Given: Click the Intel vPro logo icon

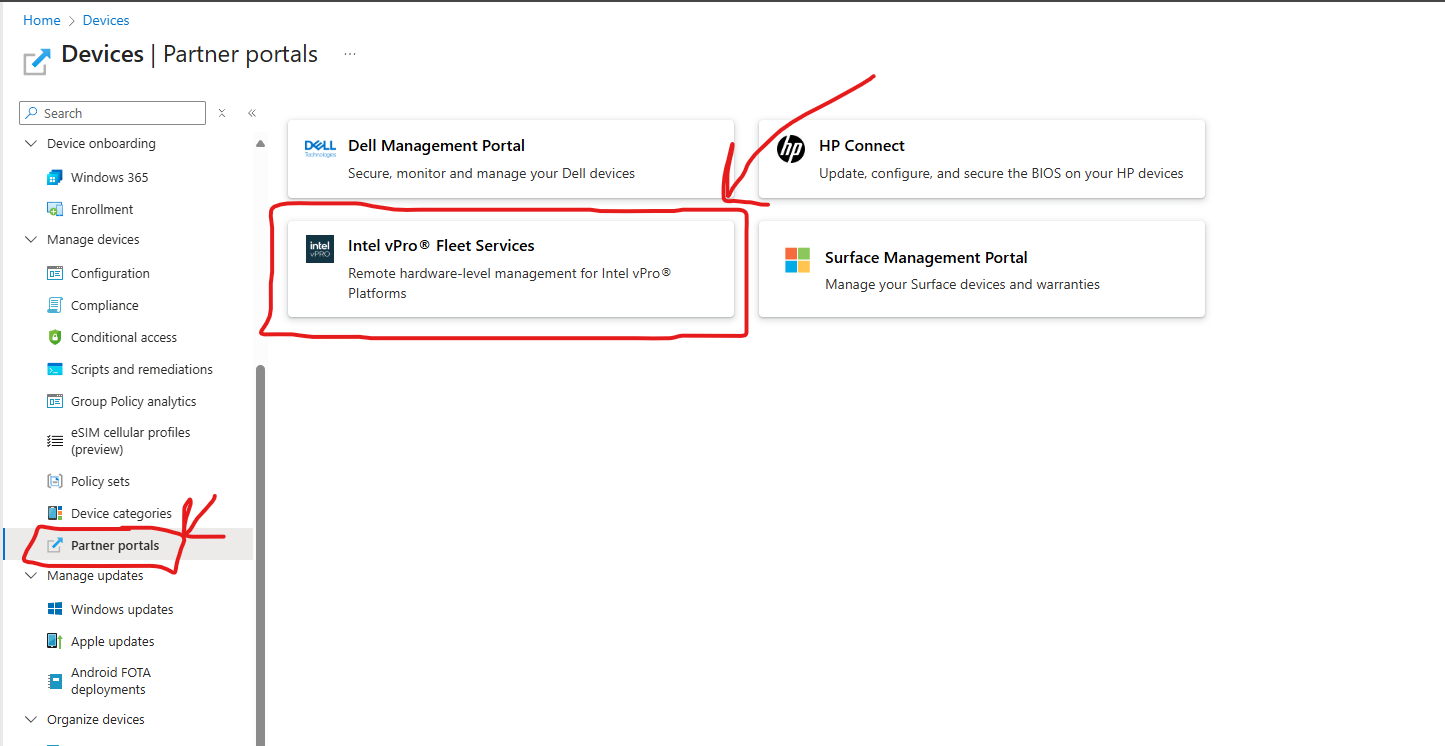Looking at the screenshot, I should 320,249.
